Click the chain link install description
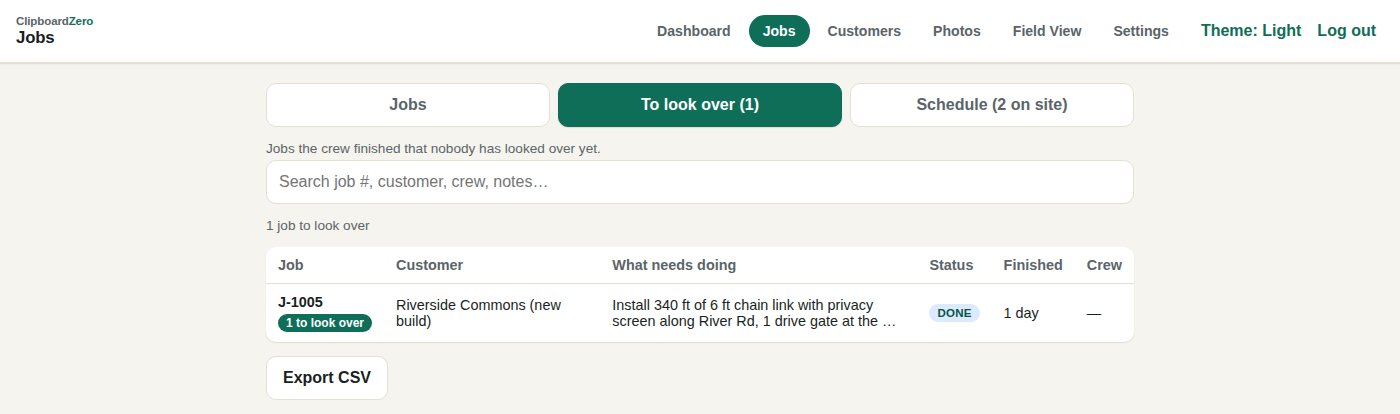Screen dimensions: 1400x414 tap(754, 313)
